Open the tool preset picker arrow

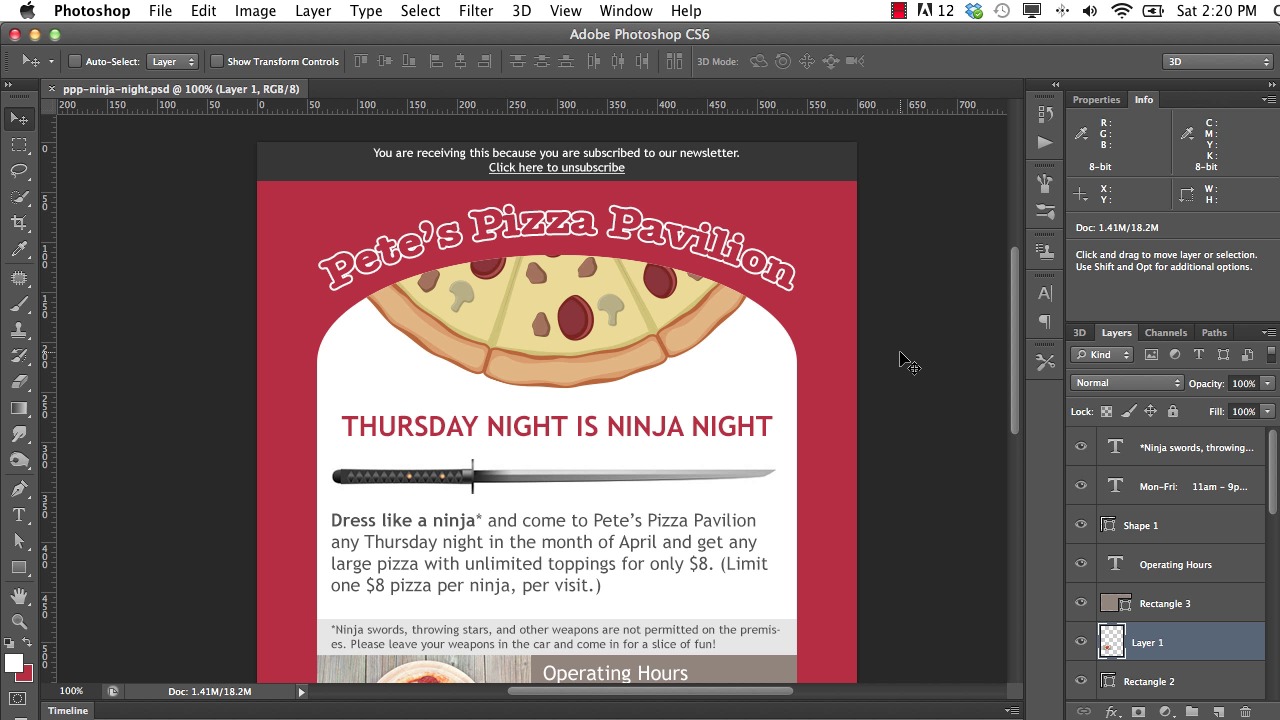(x=51, y=62)
